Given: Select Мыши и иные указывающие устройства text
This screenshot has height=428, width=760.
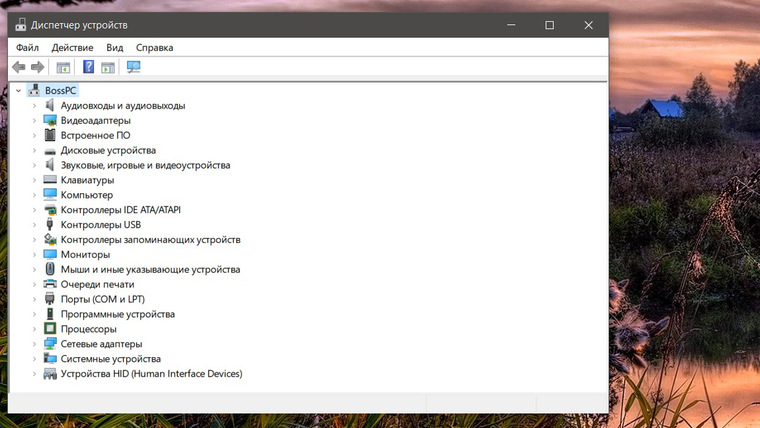Looking at the screenshot, I should [150, 269].
